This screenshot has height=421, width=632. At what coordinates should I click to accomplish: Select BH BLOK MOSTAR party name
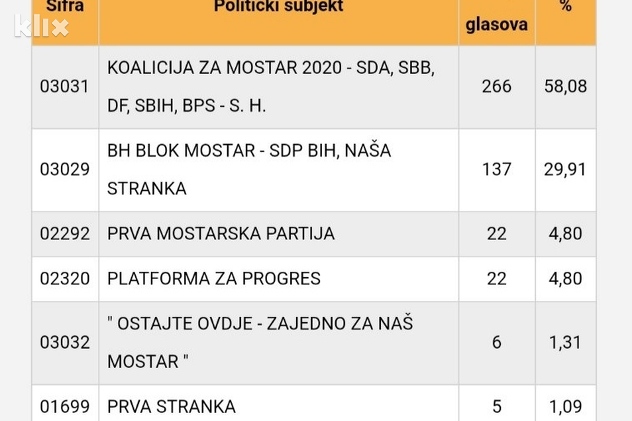[x=249, y=169]
